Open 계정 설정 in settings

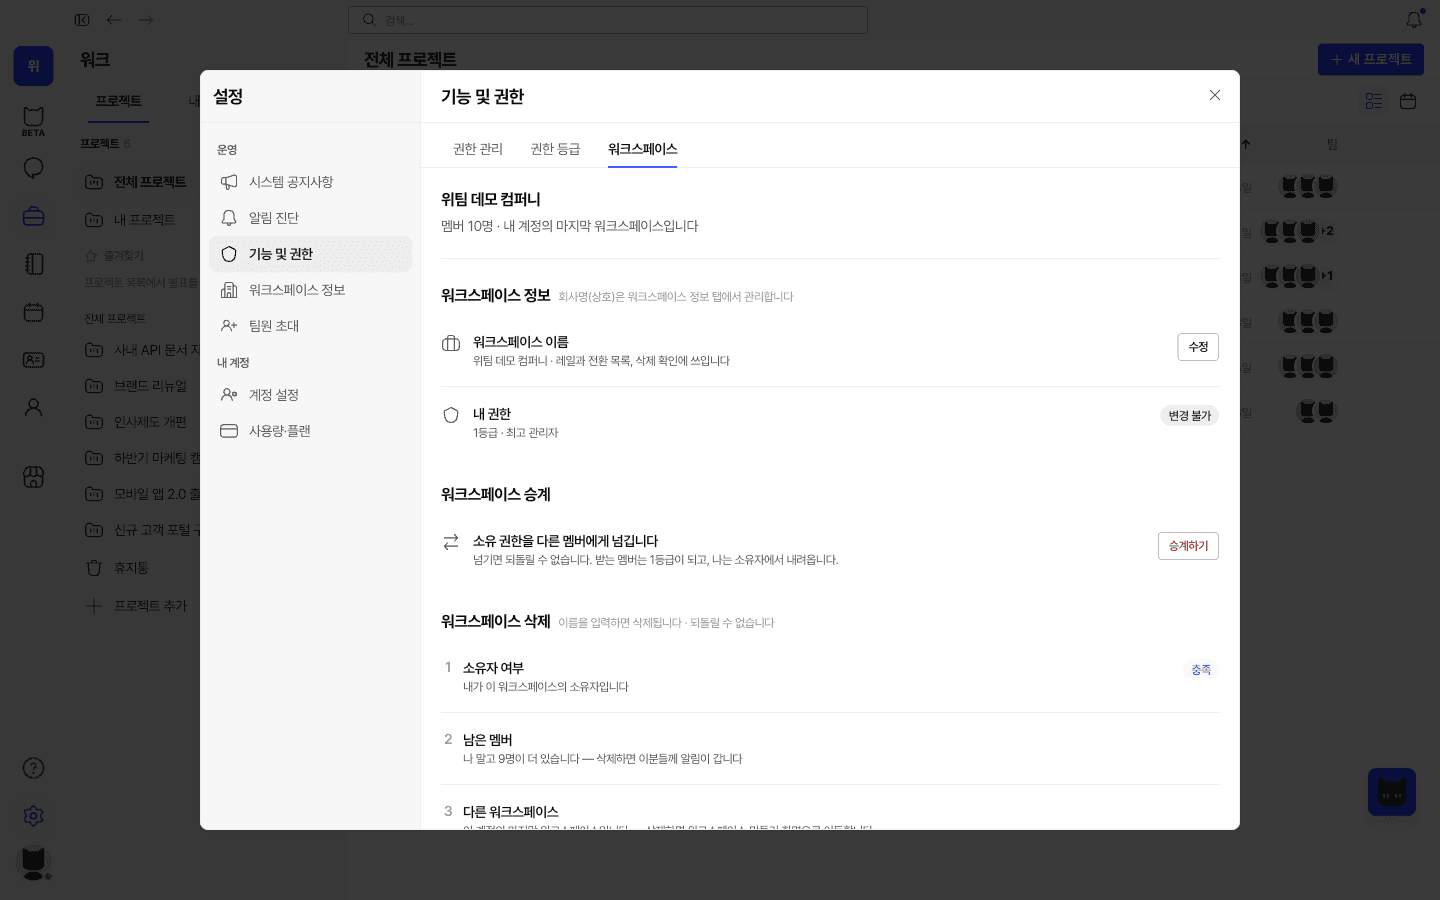310,395
